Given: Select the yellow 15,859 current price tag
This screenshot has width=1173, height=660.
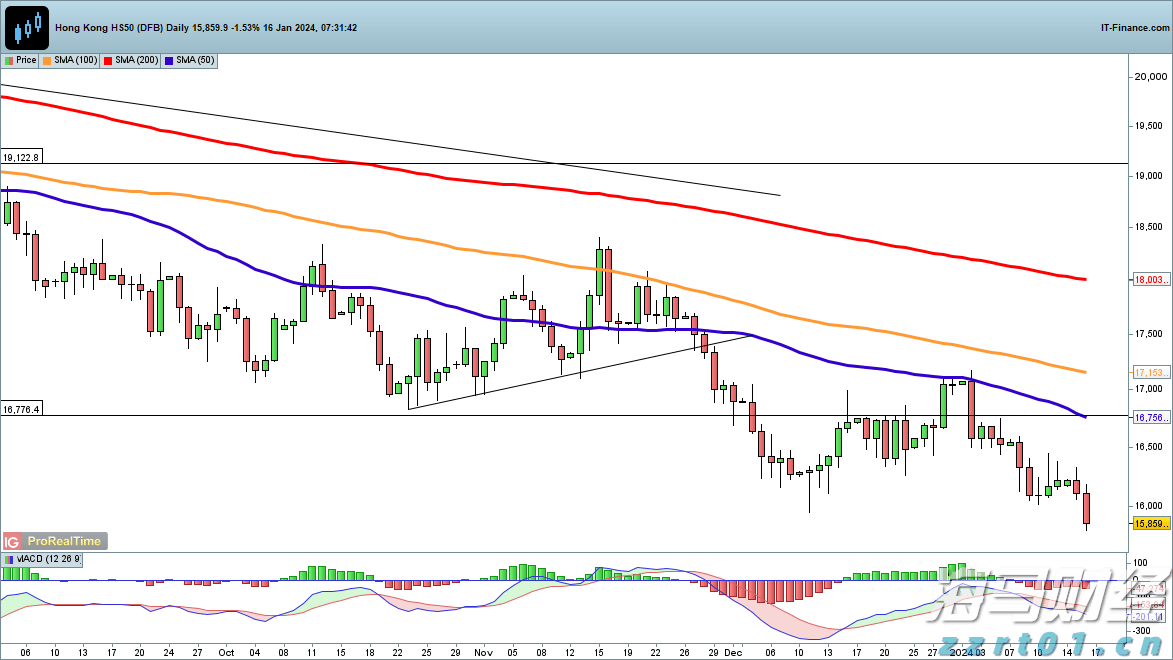Looking at the screenshot, I should [x=1148, y=523].
